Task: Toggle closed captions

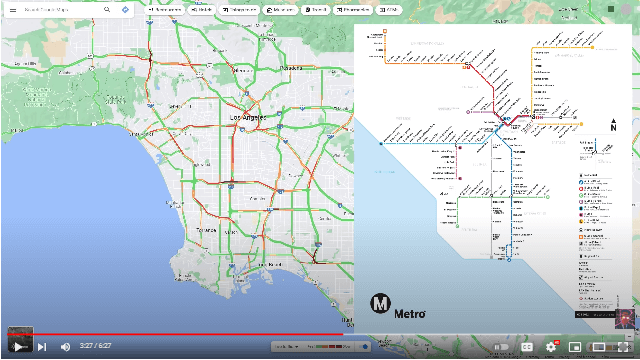Action: click(x=527, y=347)
